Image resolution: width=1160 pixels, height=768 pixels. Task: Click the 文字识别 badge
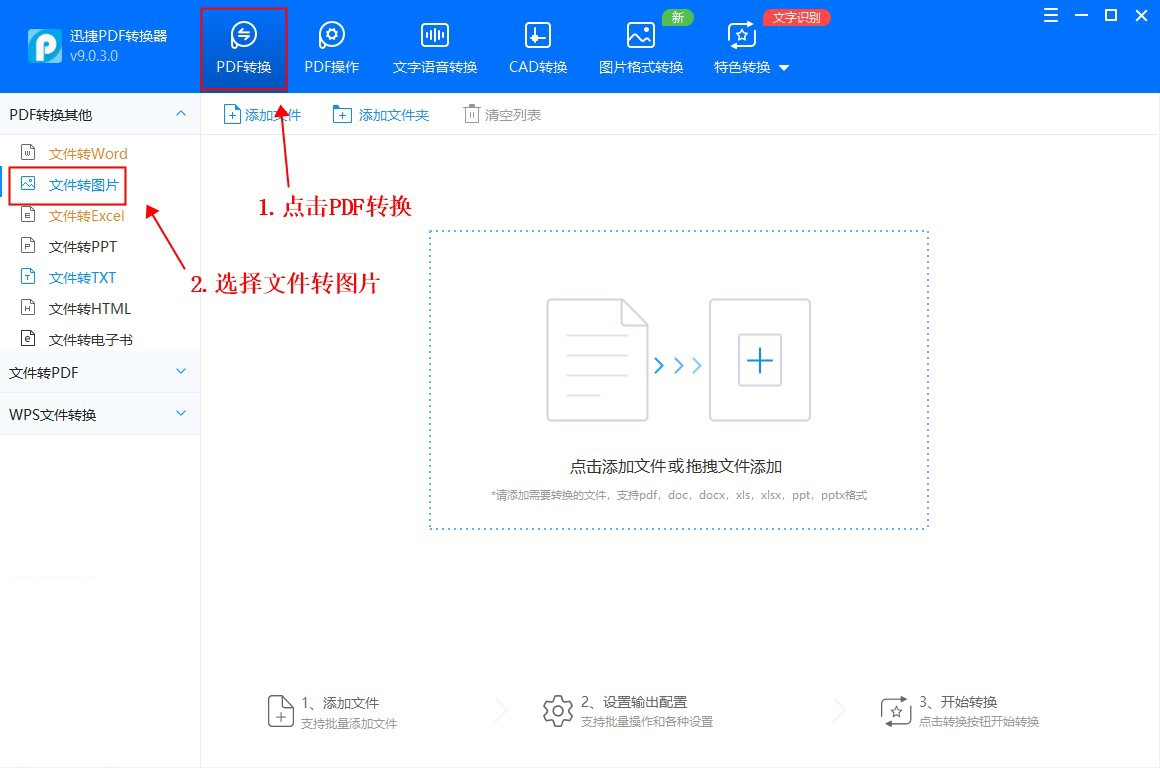796,17
